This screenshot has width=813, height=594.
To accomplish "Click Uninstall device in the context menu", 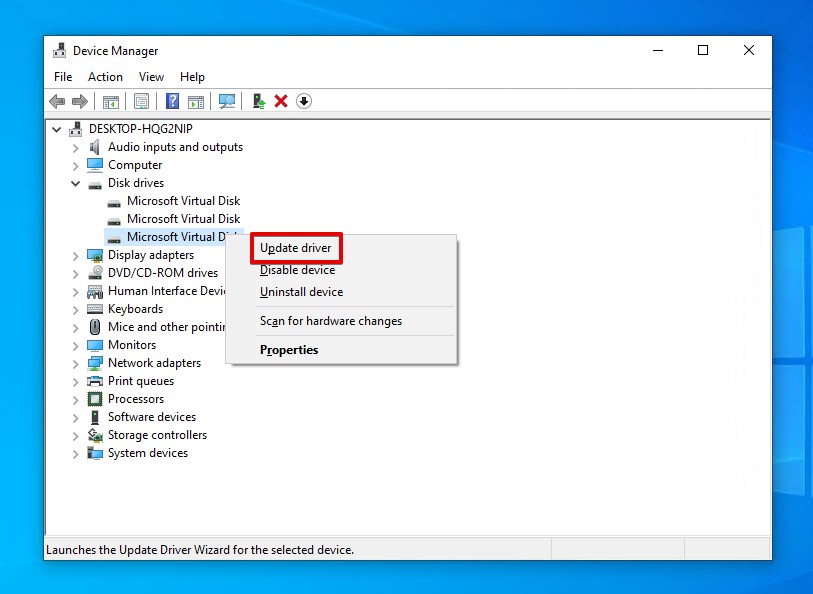I will 301,292.
